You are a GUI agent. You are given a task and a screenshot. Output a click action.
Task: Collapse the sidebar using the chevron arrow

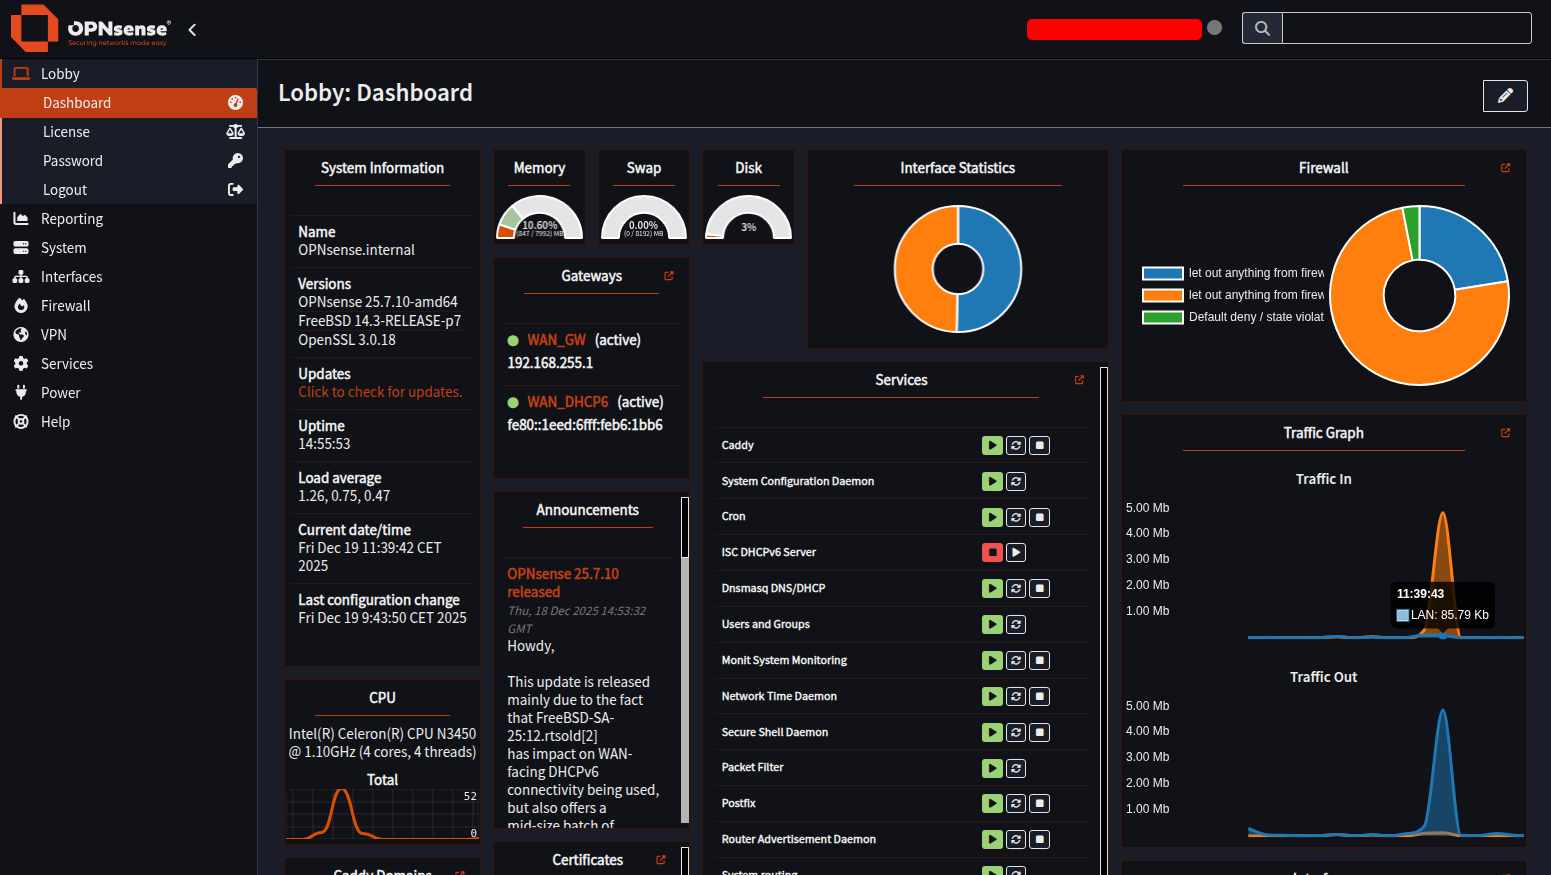tap(192, 30)
